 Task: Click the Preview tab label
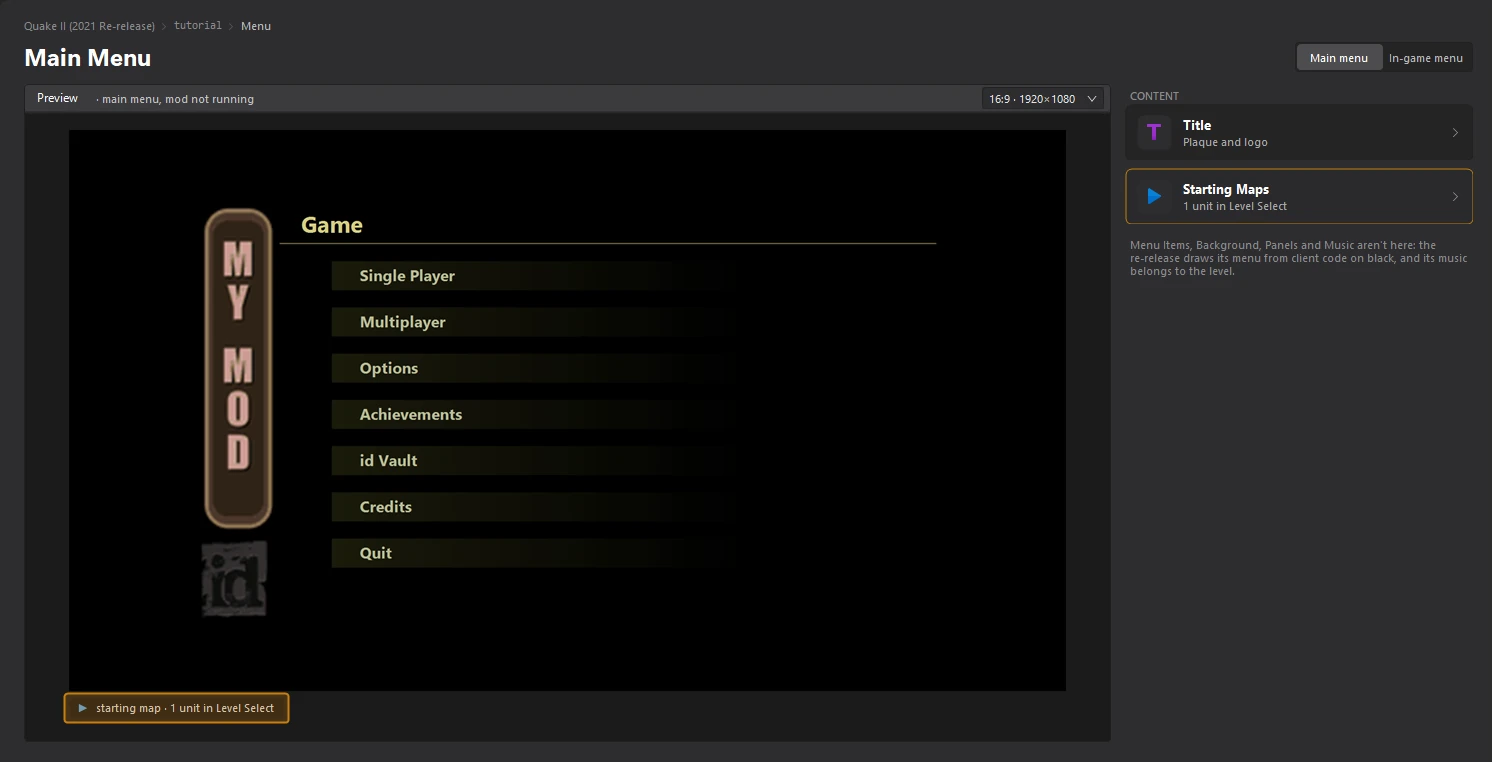[57, 98]
